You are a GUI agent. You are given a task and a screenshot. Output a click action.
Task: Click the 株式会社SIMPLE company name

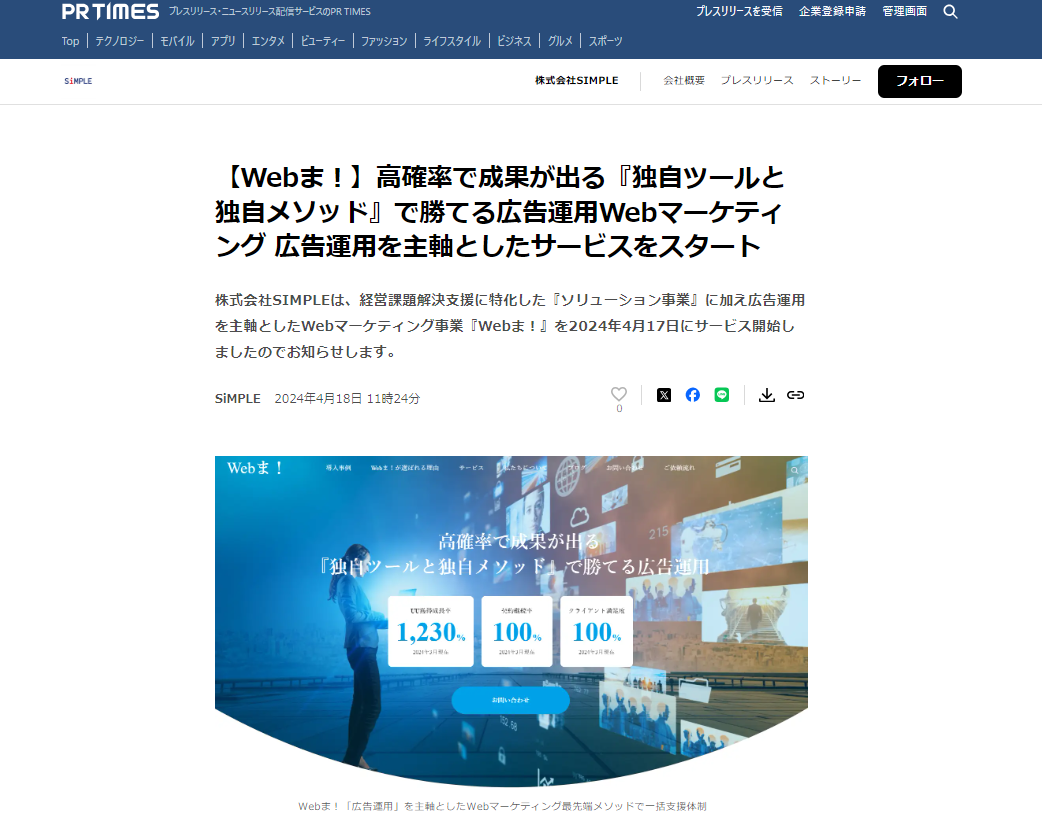pos(577,80)
